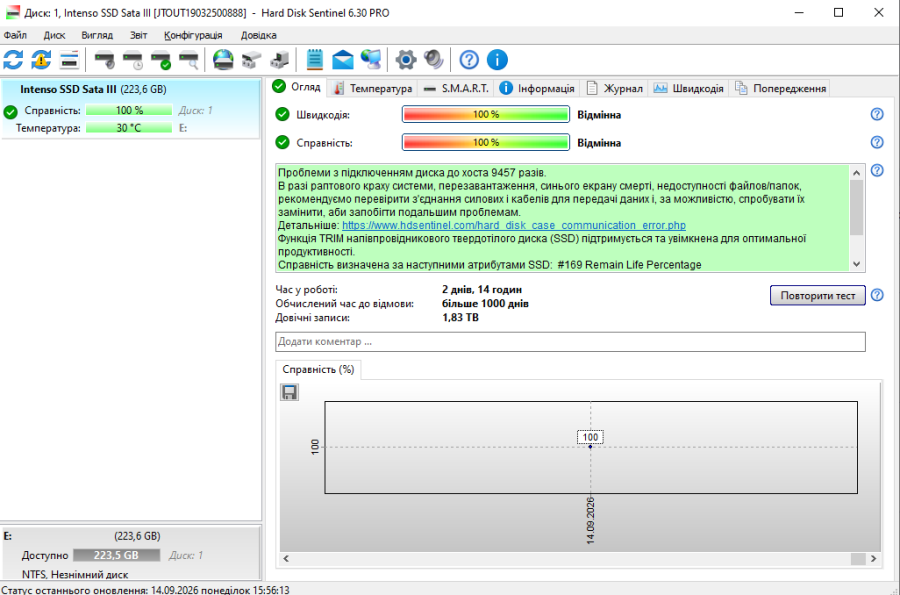Click the disk icon with green checkmark
This screenshot has width=900, height=595.
(161, 60)
